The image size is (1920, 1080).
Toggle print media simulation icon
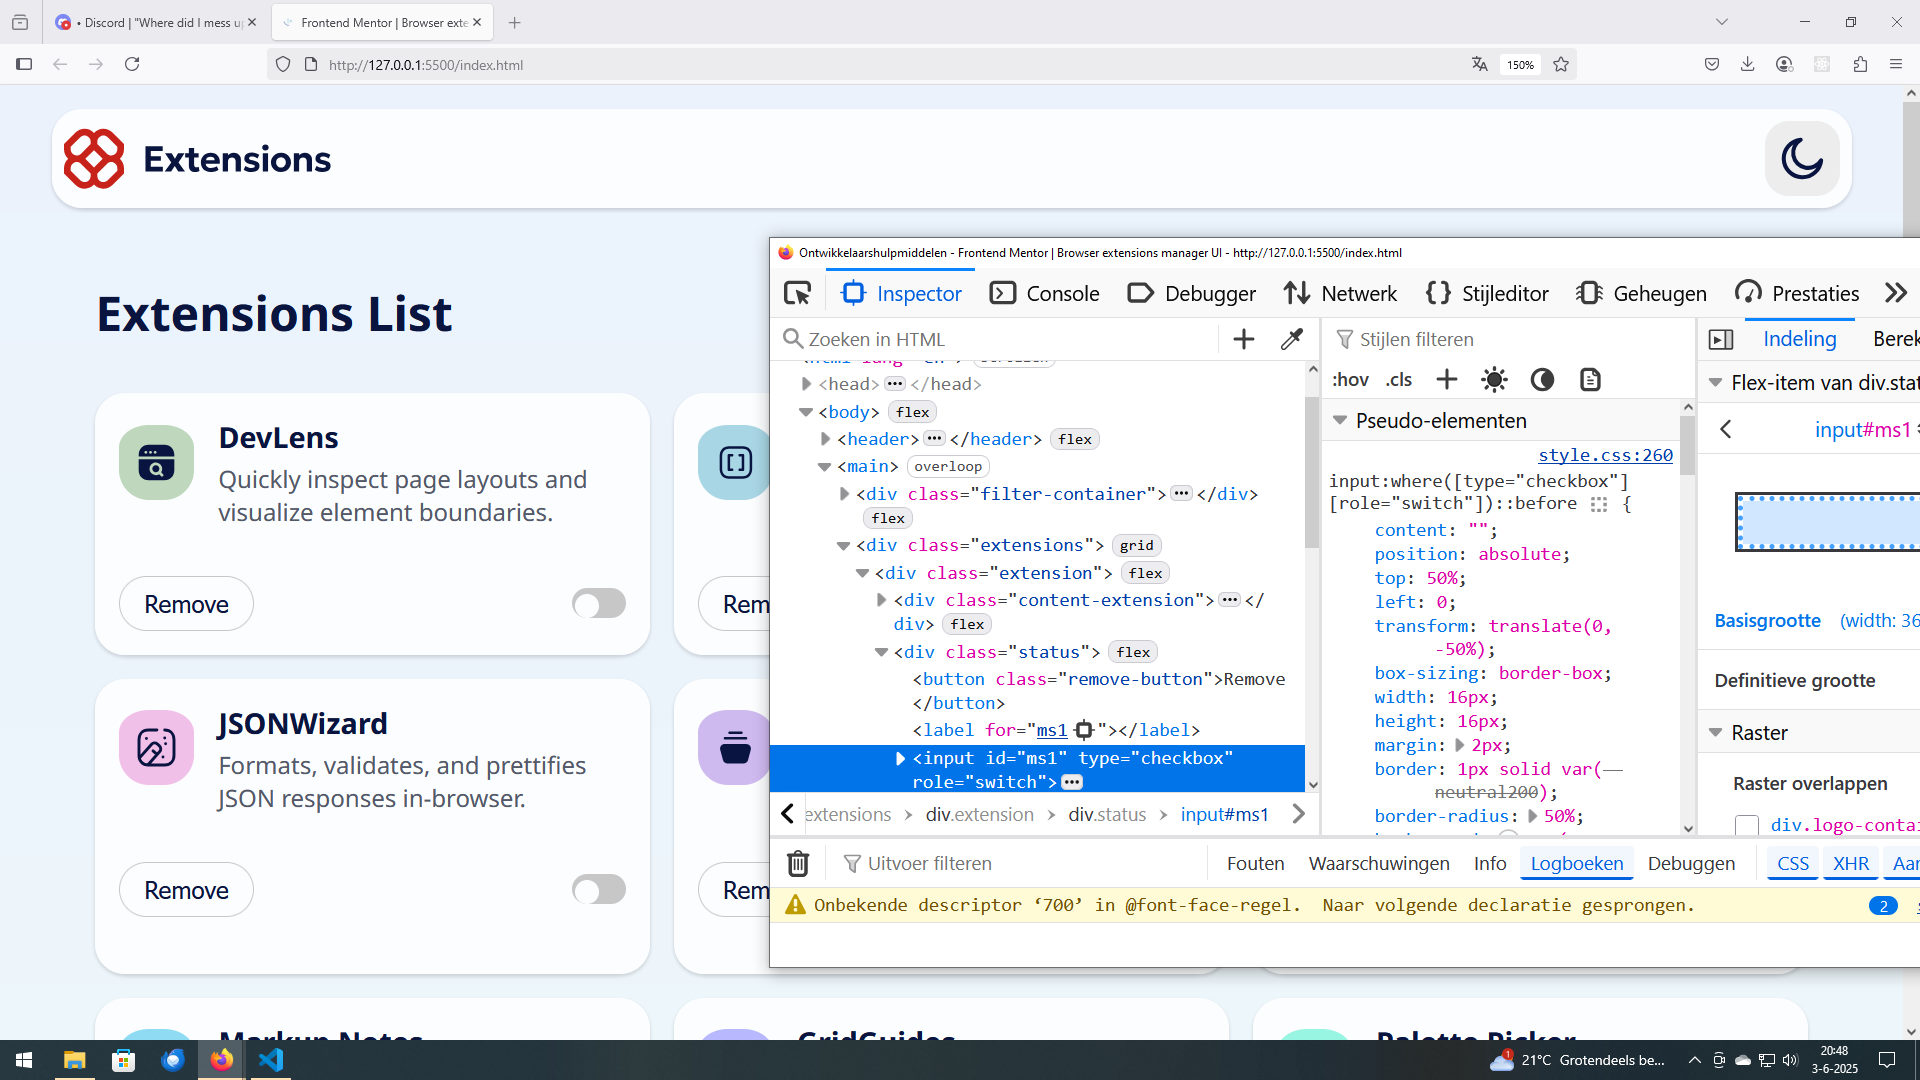[1590, 380]
